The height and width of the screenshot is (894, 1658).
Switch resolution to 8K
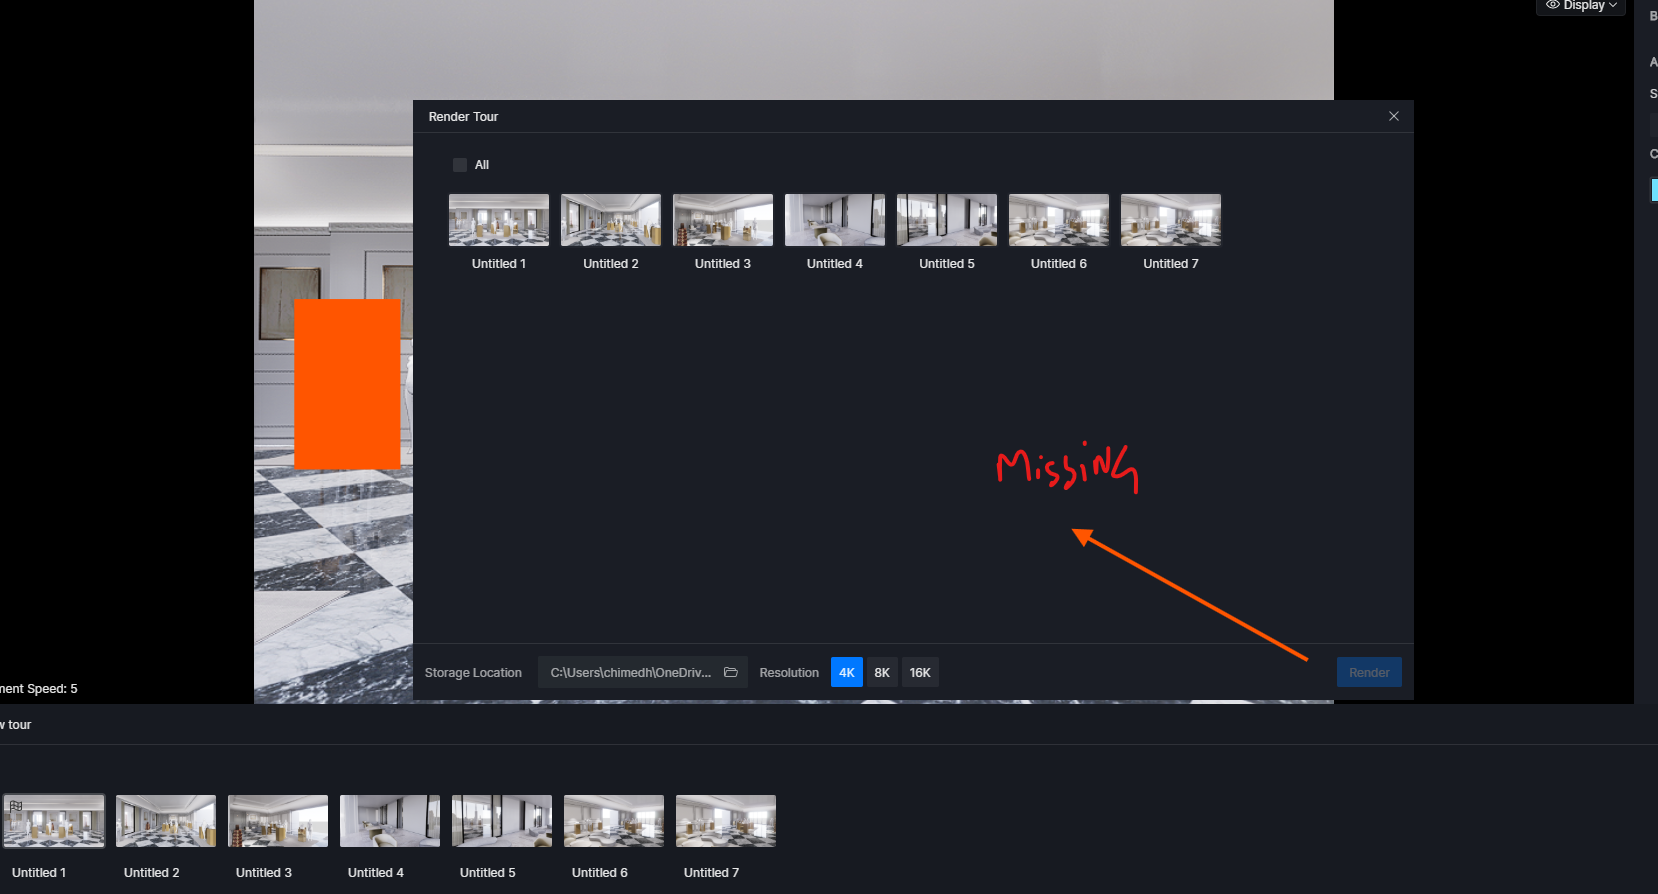881,672
